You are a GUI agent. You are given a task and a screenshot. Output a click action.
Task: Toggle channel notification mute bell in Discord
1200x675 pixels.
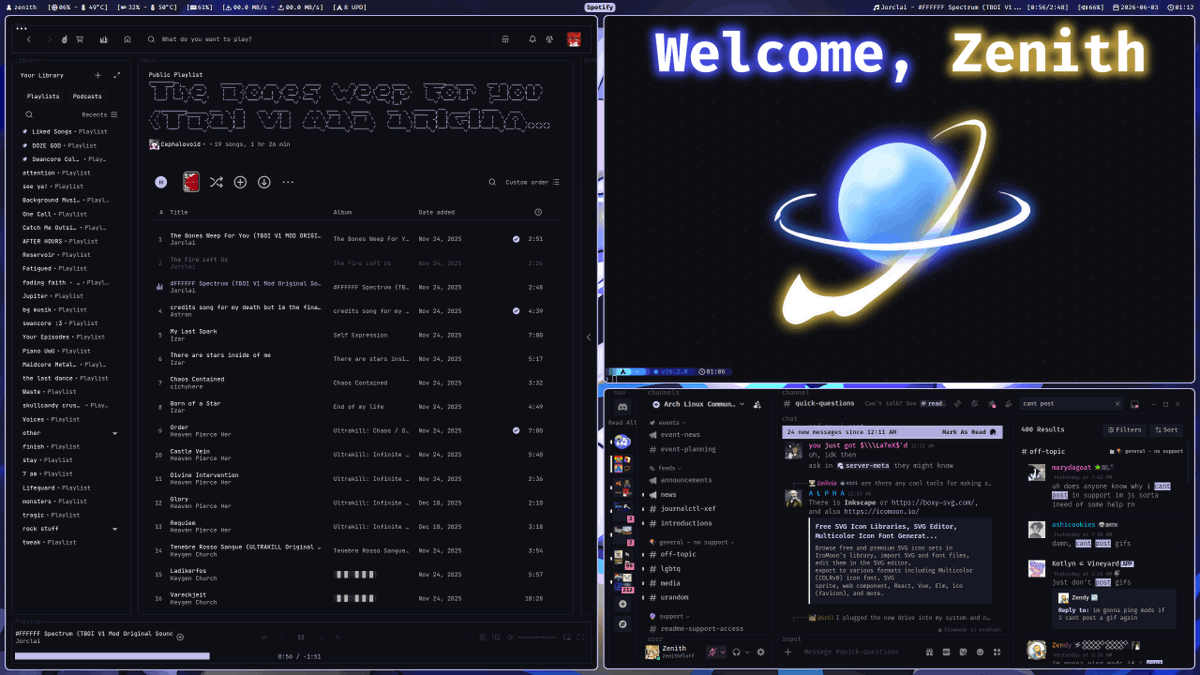click(x=974, y=404)
